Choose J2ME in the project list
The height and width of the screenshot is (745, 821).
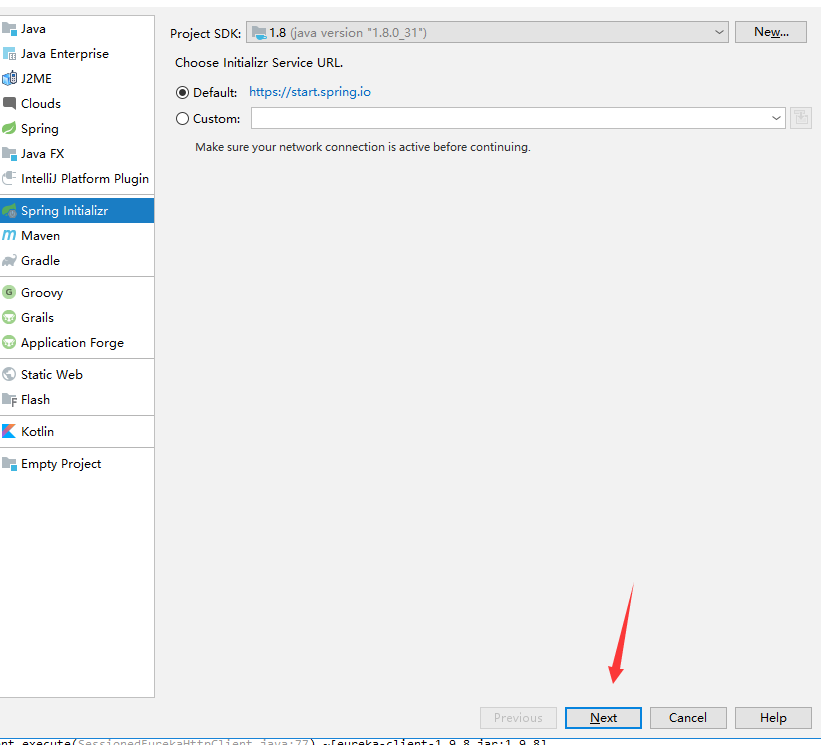click(x=77, y=79)
